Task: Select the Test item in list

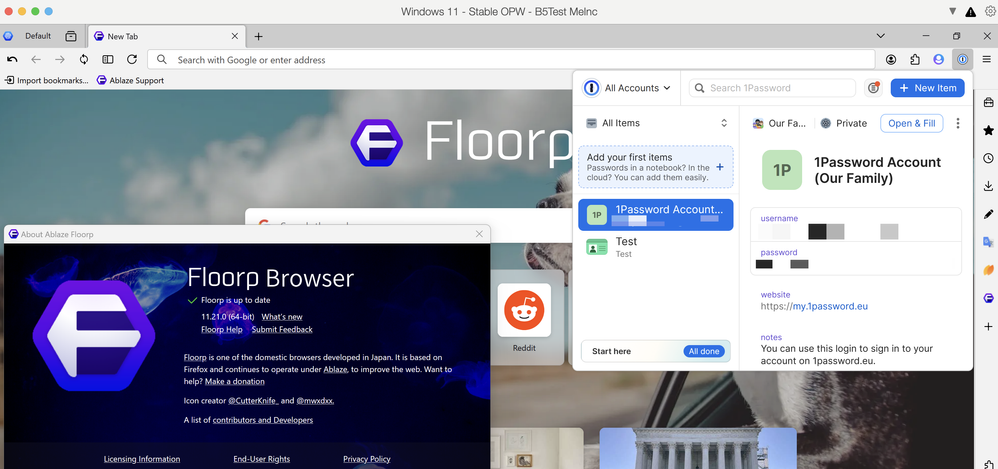Action: (655, 247)
